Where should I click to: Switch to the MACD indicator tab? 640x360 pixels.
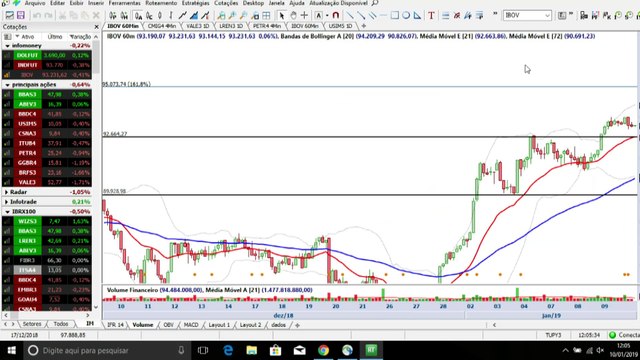191,325
